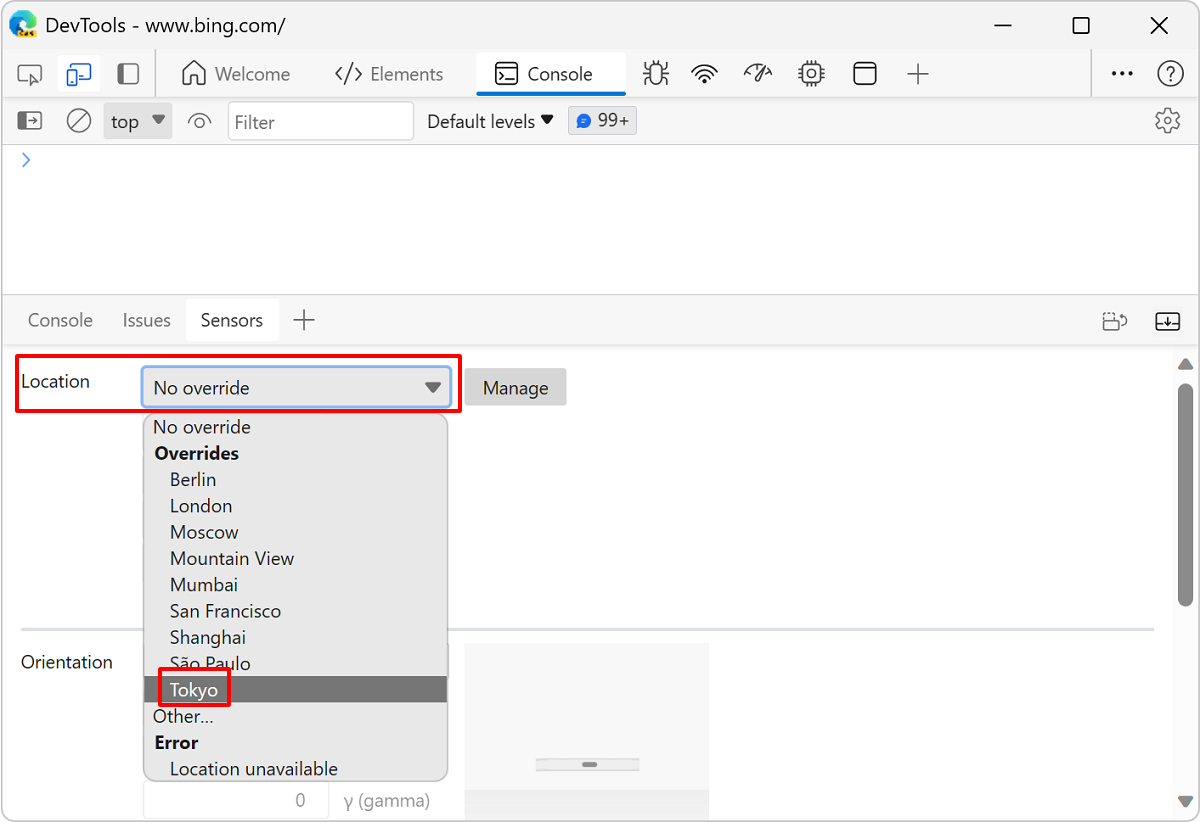Click the Sensors panel scrollbar thumb
The image size is (1200, 822).
(1185, 494)
